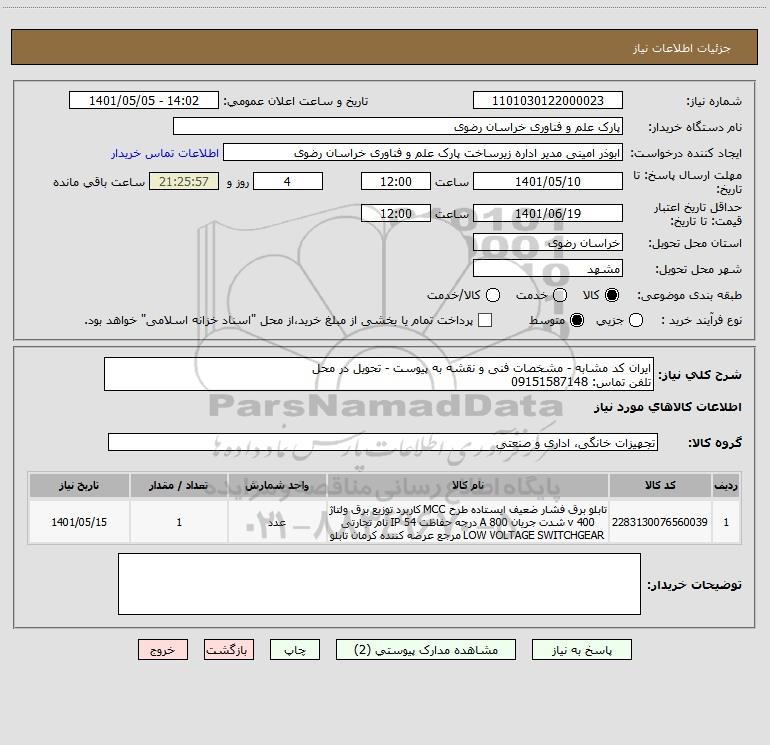This screenshot has height=745, width=770.
Task: Choose the جزیی purchase type radio
Action: tap(636, 320)
